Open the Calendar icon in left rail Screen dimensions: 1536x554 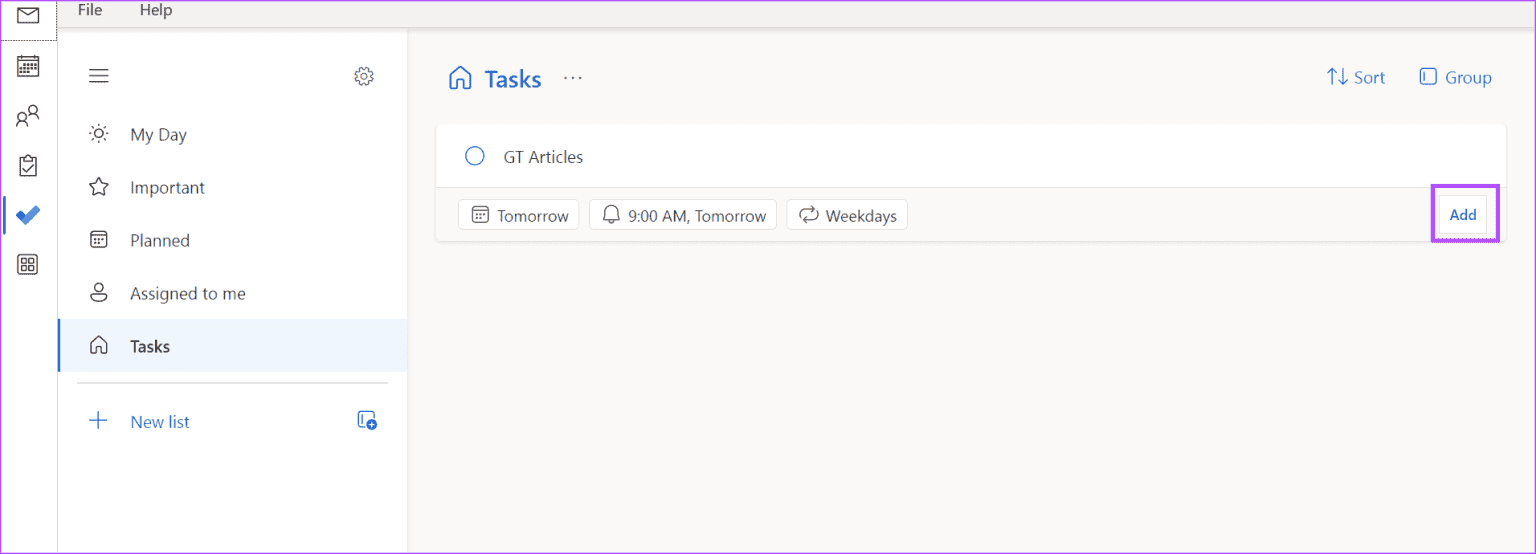[28, 67]
